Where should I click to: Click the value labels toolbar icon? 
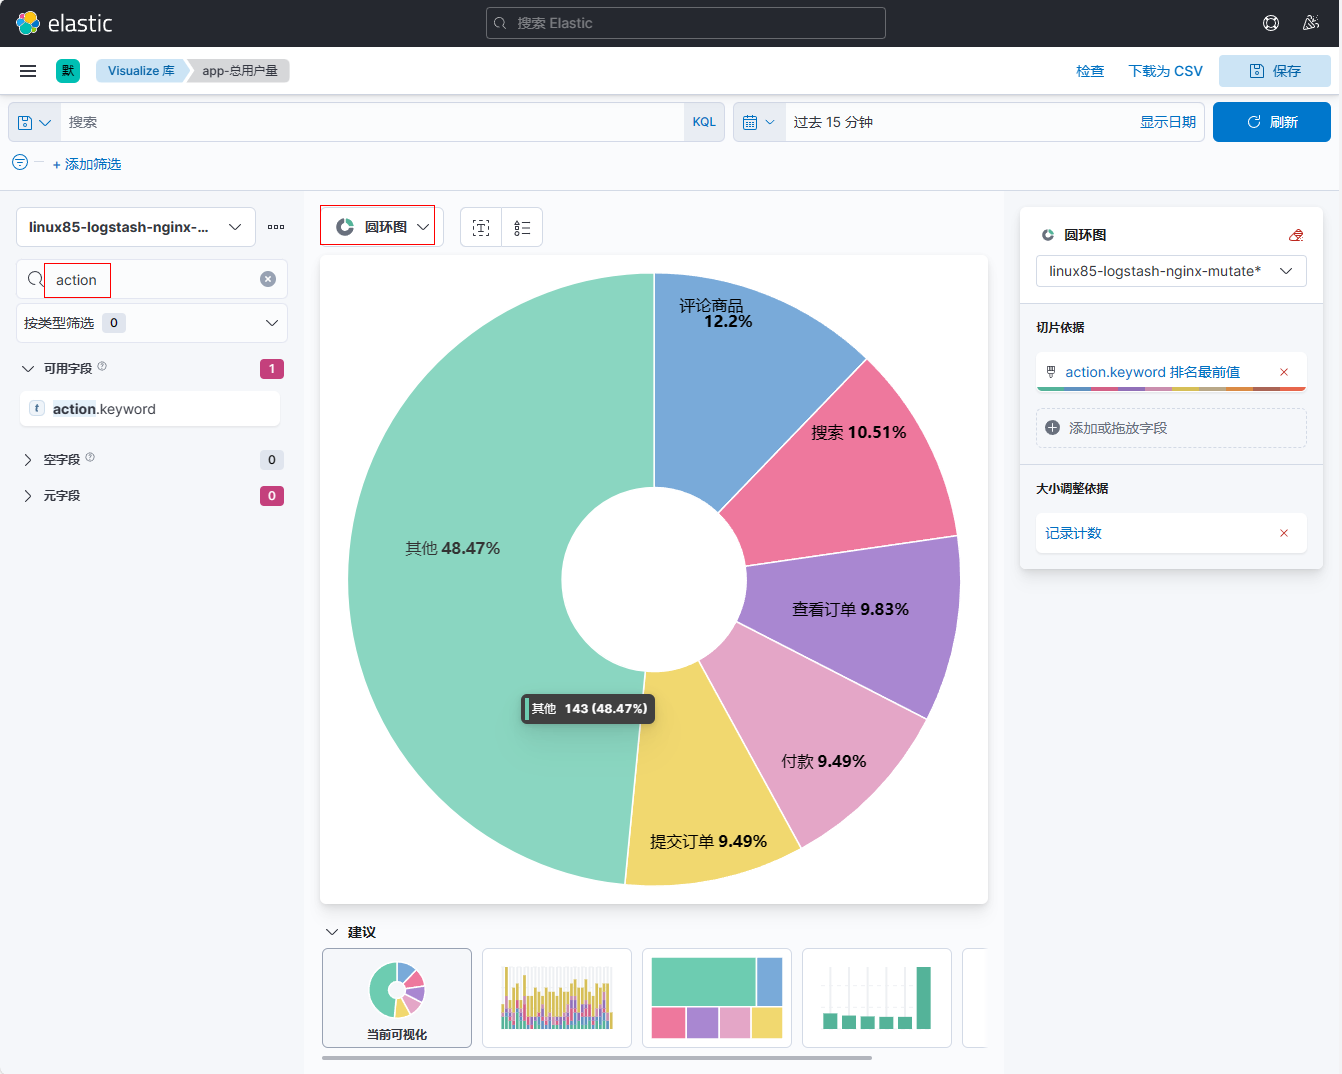[x=481, y=228]
